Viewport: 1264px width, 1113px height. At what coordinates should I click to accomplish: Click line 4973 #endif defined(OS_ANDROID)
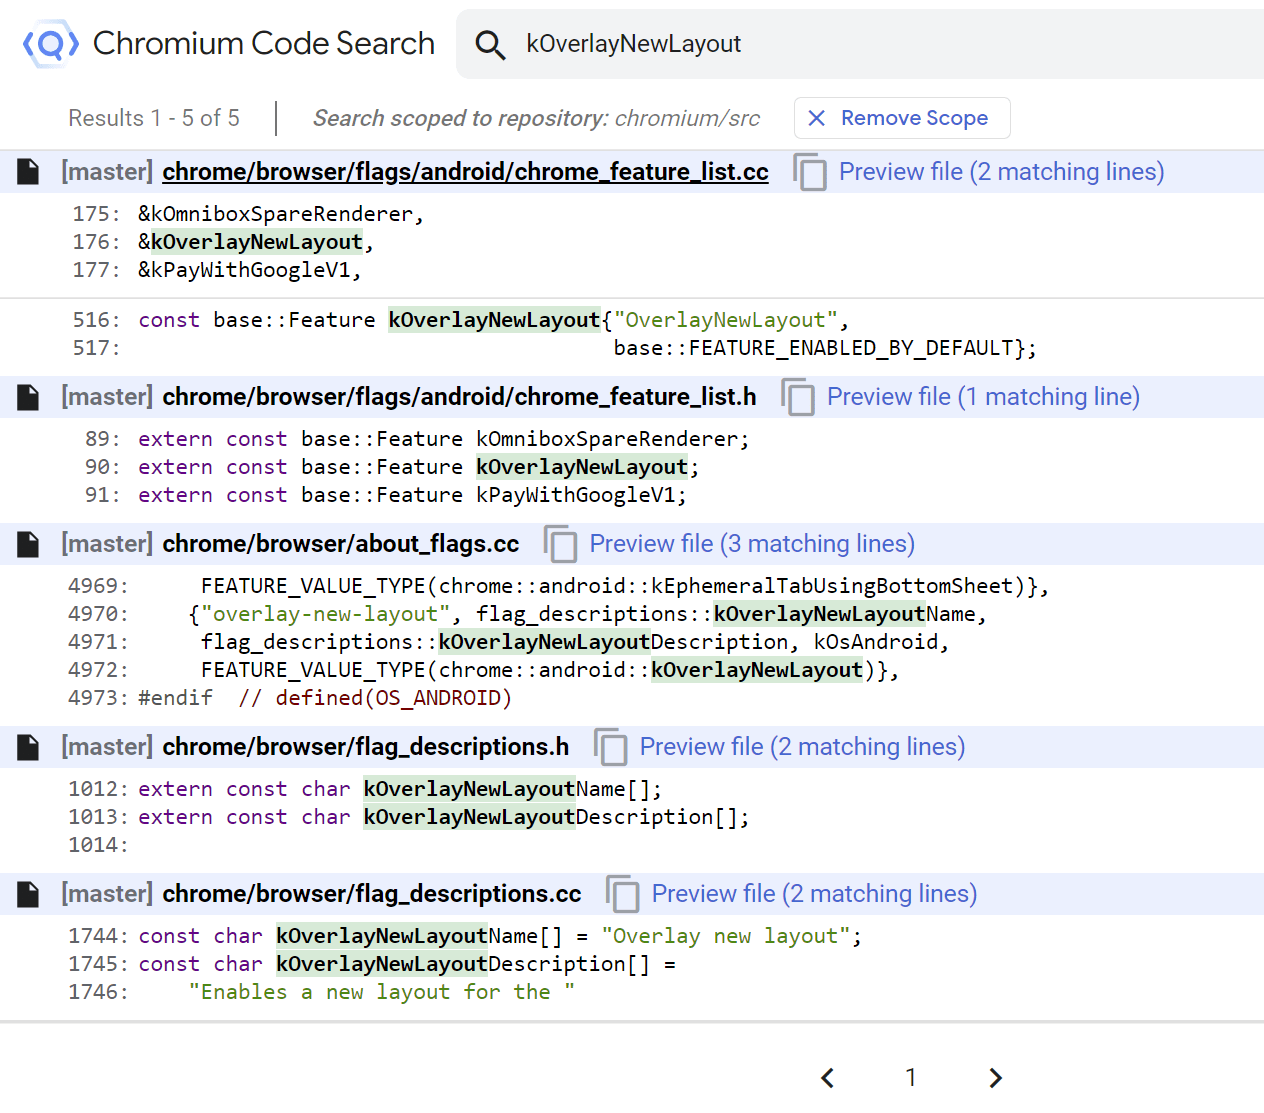pos(325,698)
